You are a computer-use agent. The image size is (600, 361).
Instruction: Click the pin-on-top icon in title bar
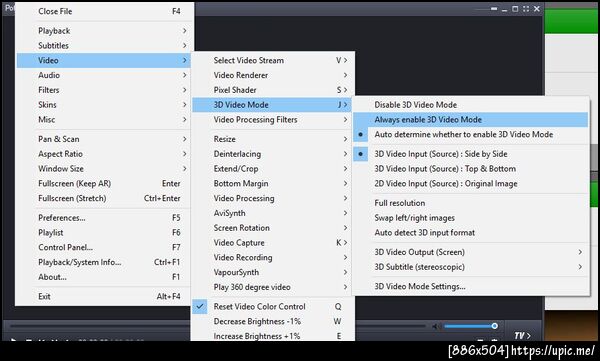coord(494,8)
